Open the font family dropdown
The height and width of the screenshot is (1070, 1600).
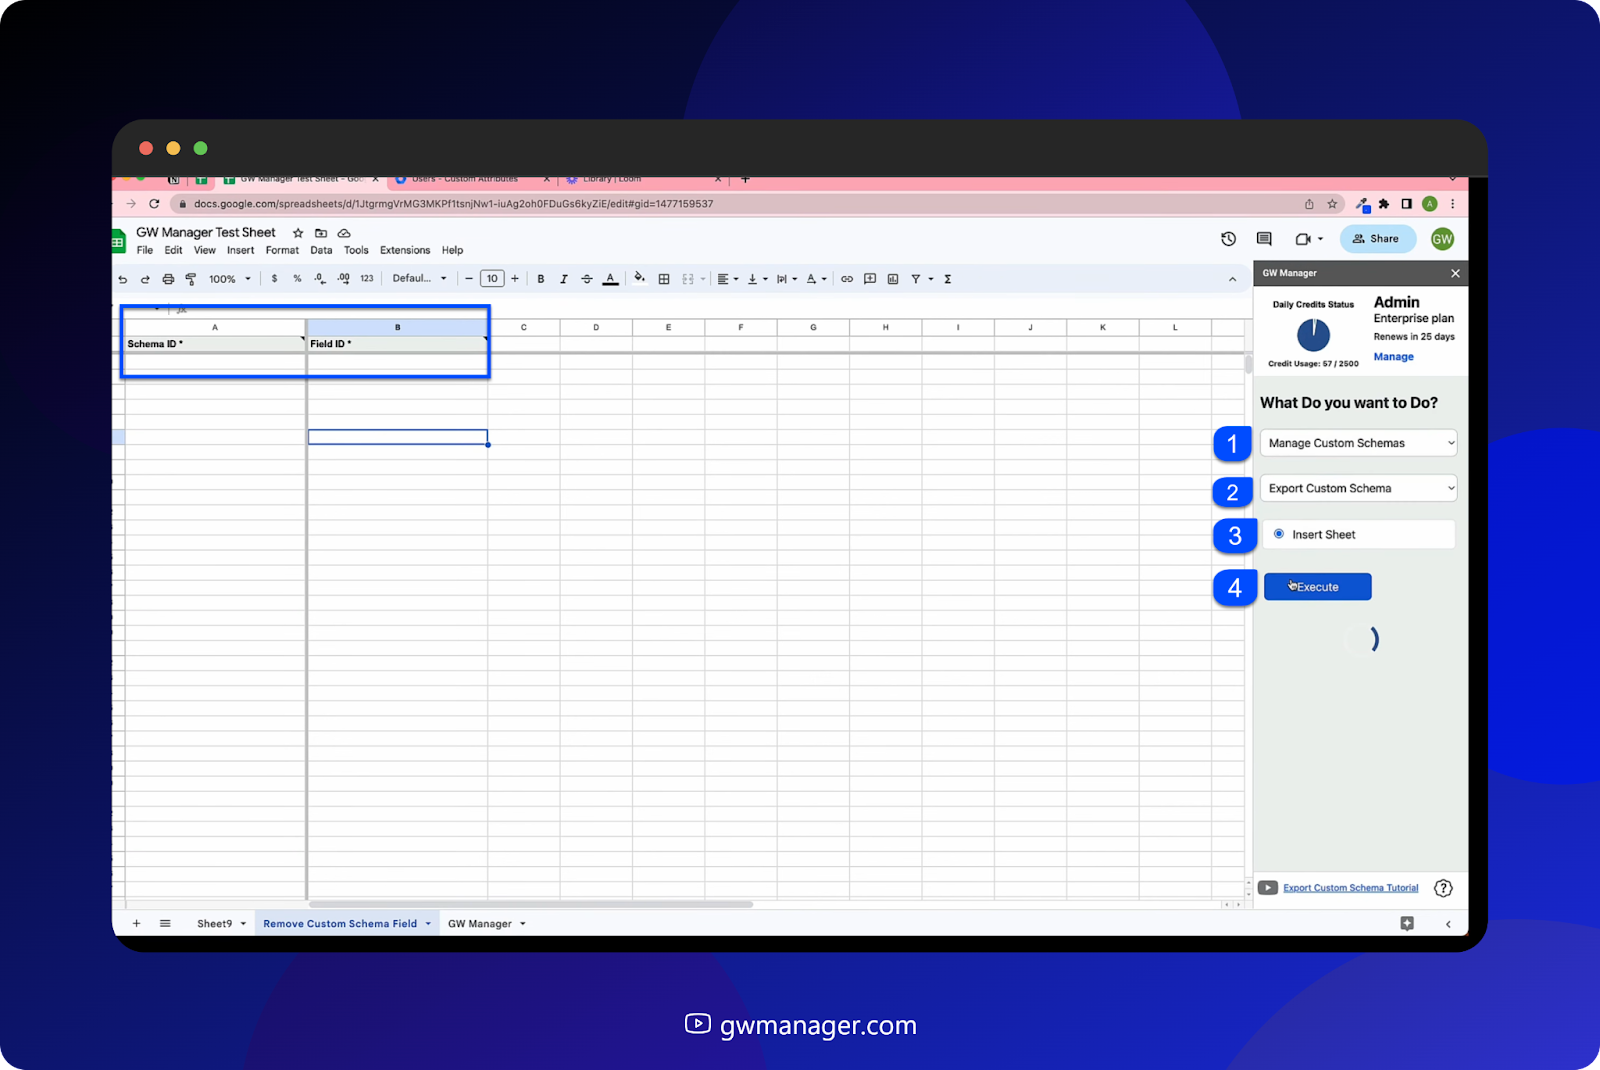419,279
